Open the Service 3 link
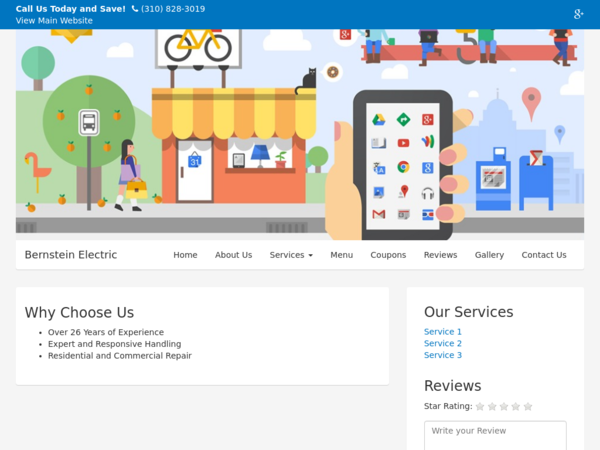Viewport: 600px width, 450px height. pos(443,355)
